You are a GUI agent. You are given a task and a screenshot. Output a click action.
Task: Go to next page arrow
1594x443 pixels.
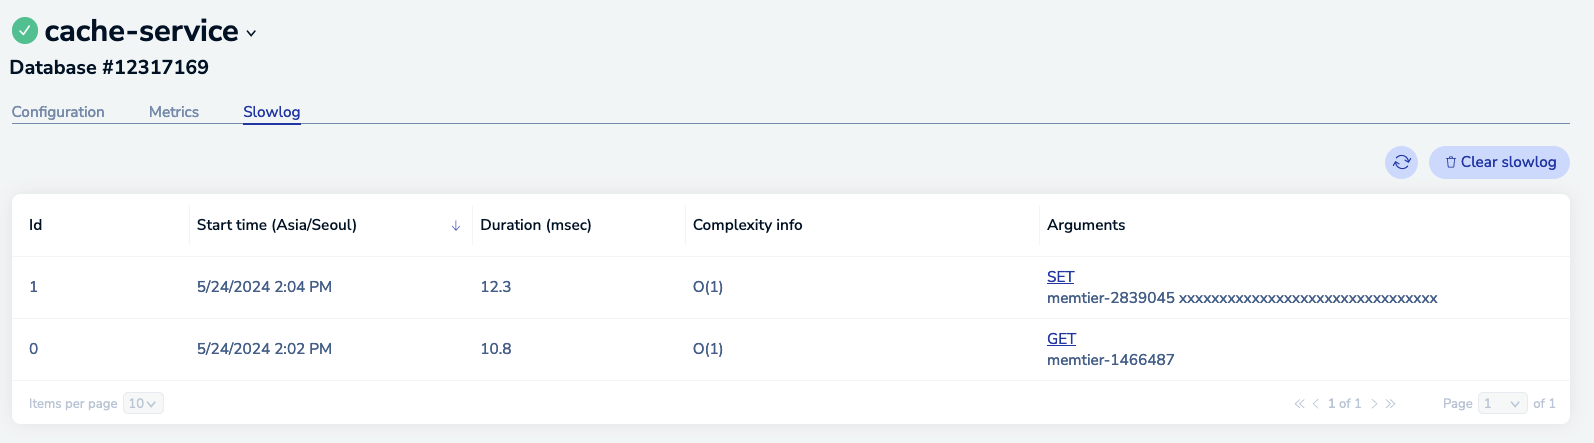pos(1374,404)
